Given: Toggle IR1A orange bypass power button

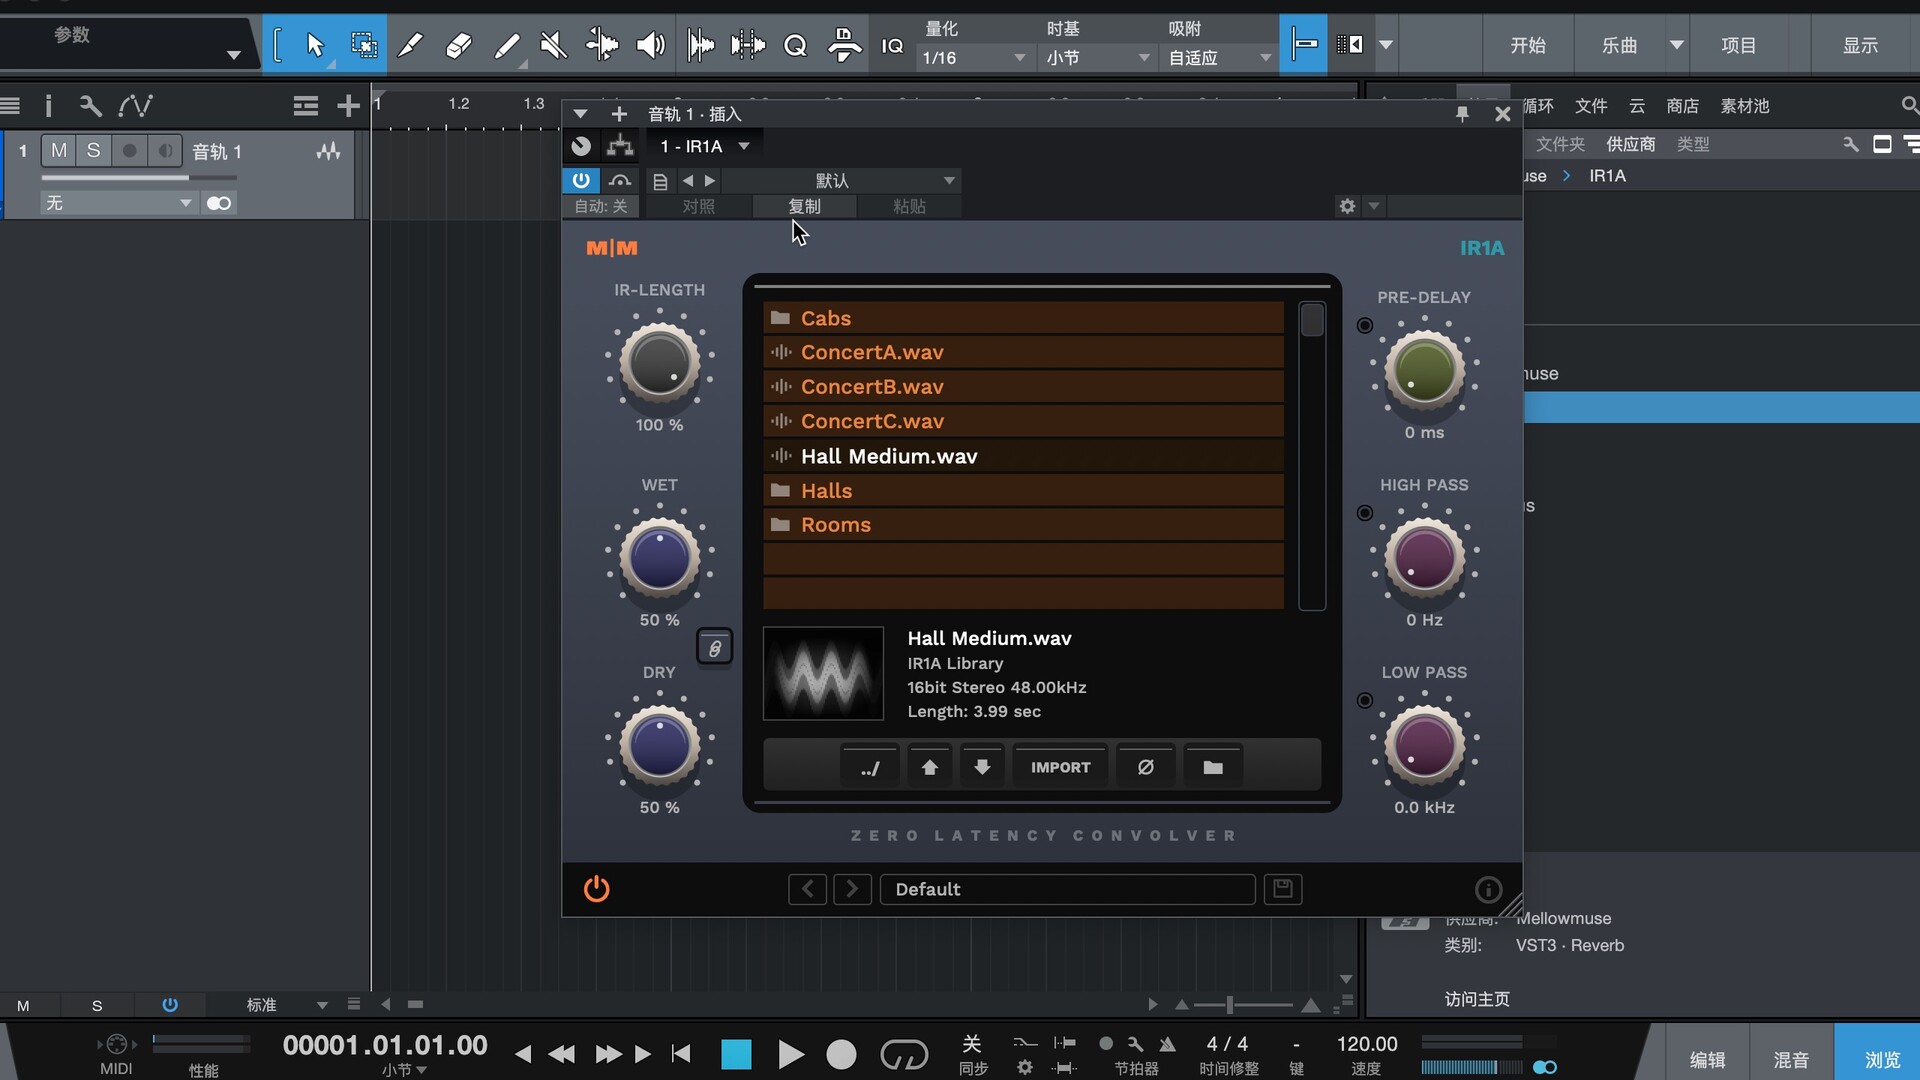Looking at the screenshot, I should pos(596,889).
